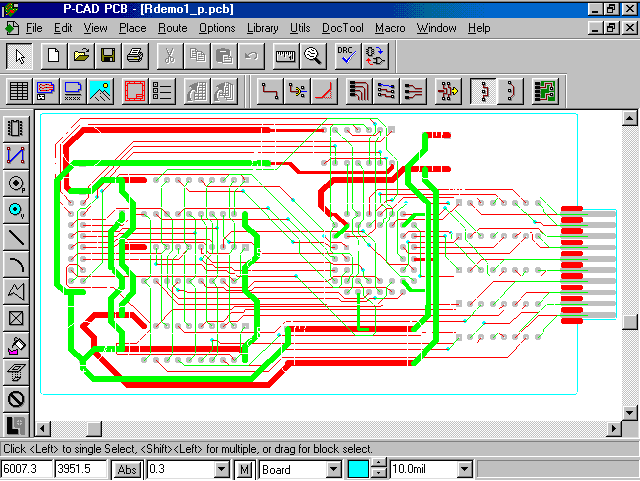This screenshot has width=640, height=481.
Task: Toggle the Abs coordinate mode button
Action: point(127,470)
